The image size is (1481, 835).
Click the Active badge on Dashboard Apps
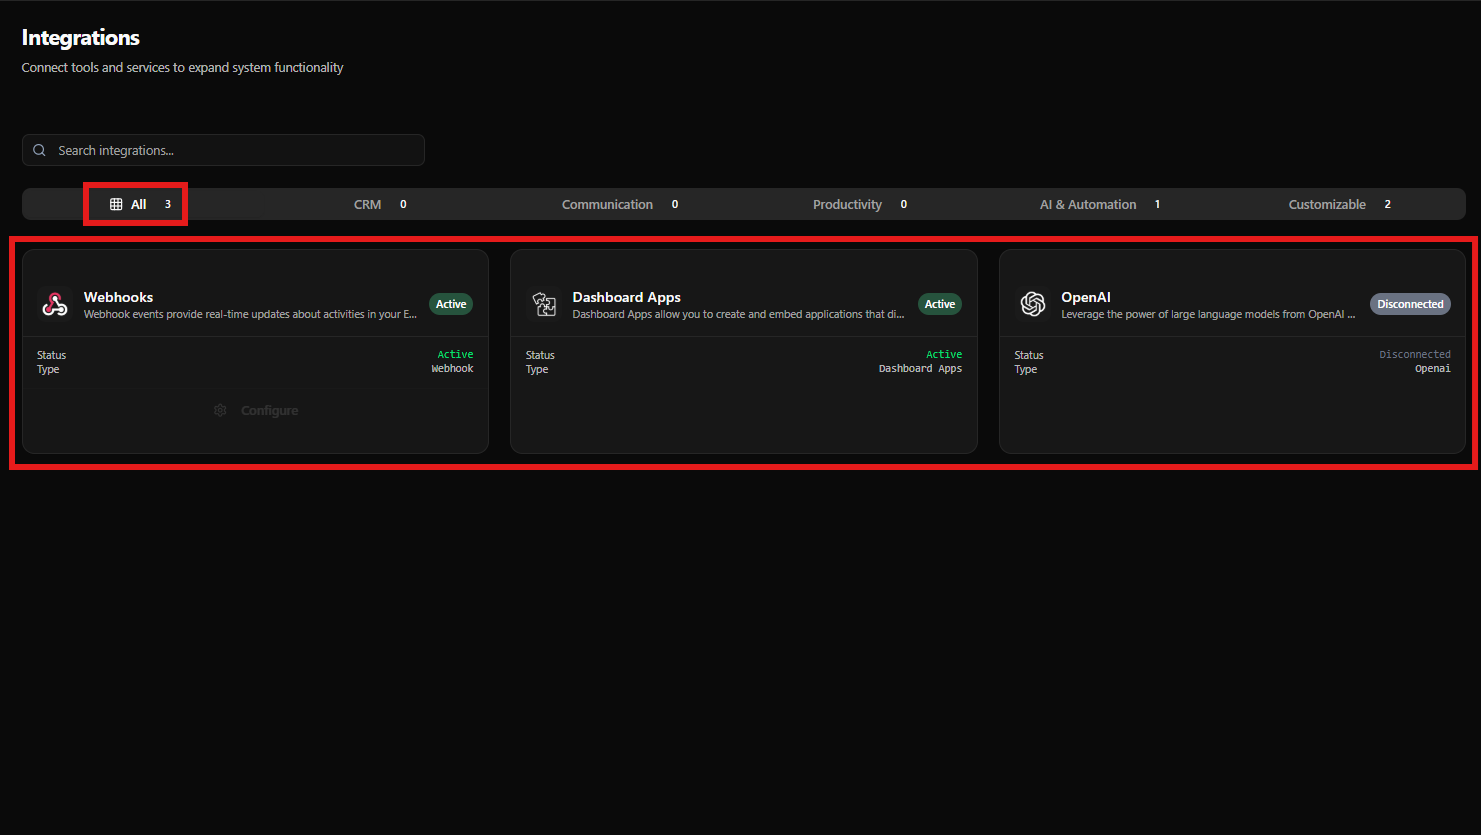pyautogui.click(x=940, y=304)
